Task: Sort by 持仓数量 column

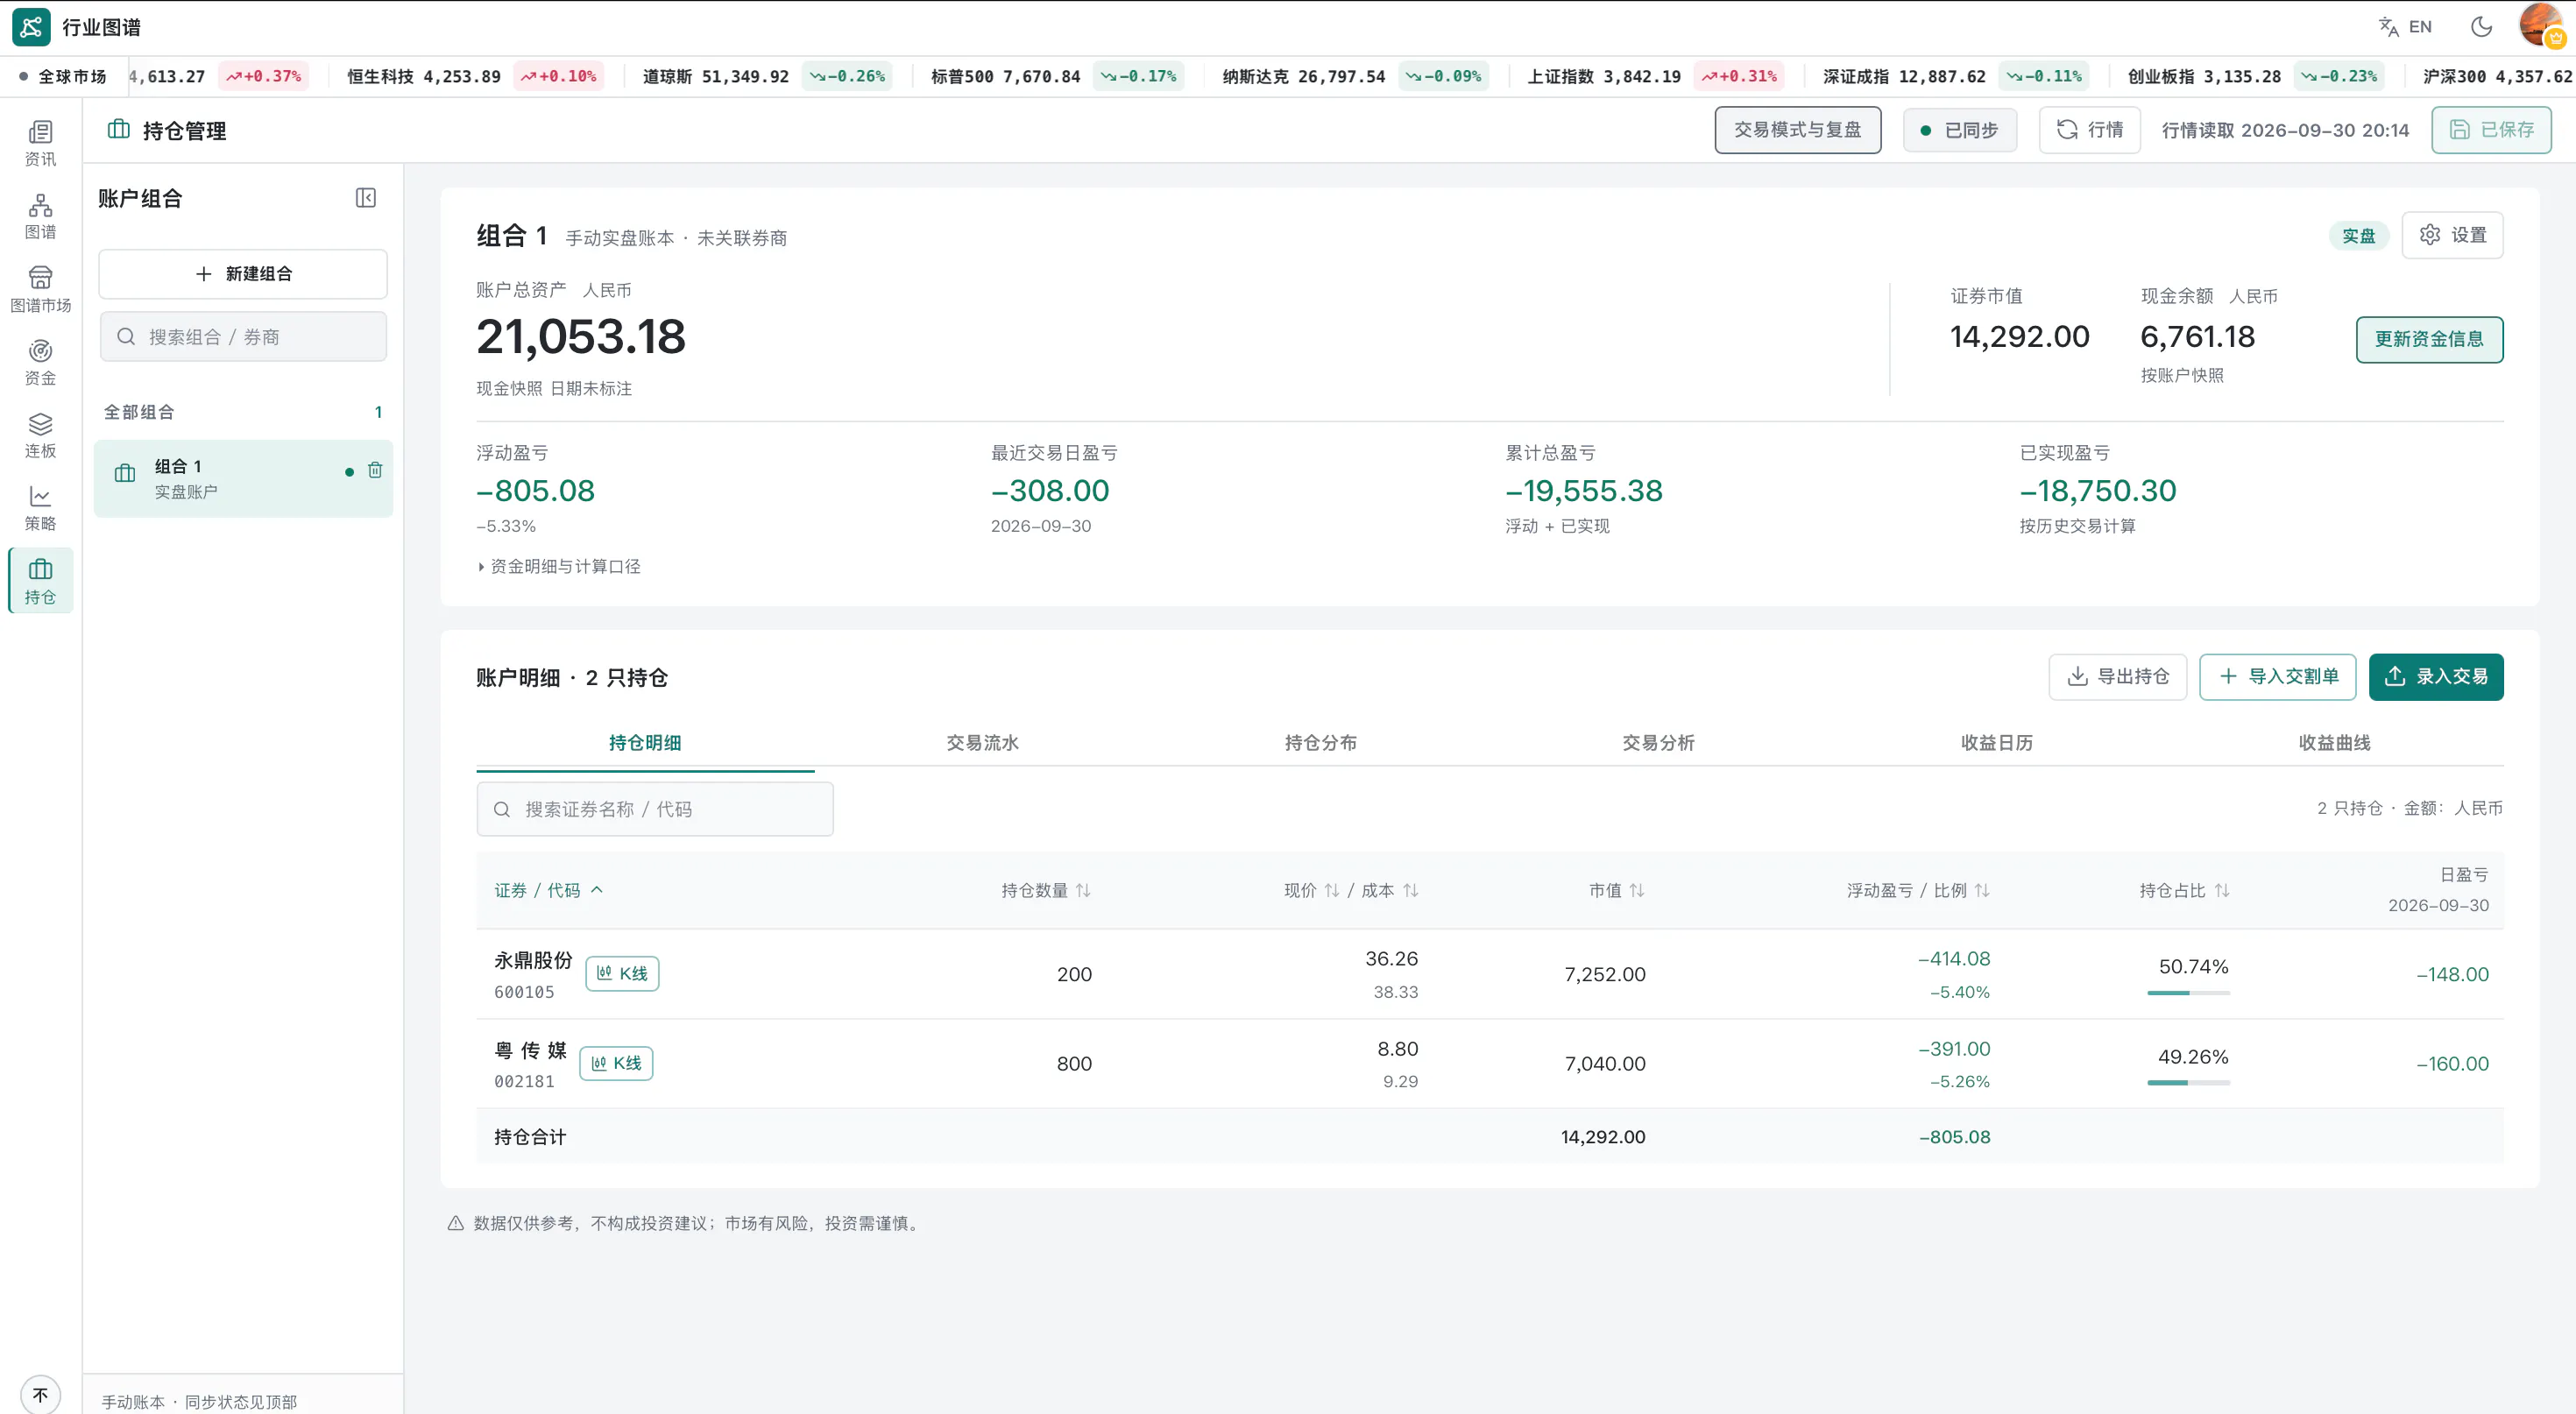Action: pyautogui.click(x=1045, y=890)
